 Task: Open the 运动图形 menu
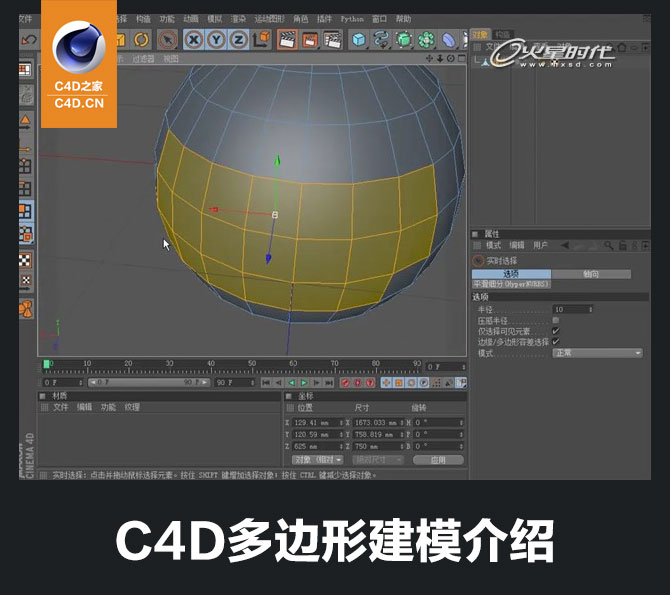click(269, 19)
